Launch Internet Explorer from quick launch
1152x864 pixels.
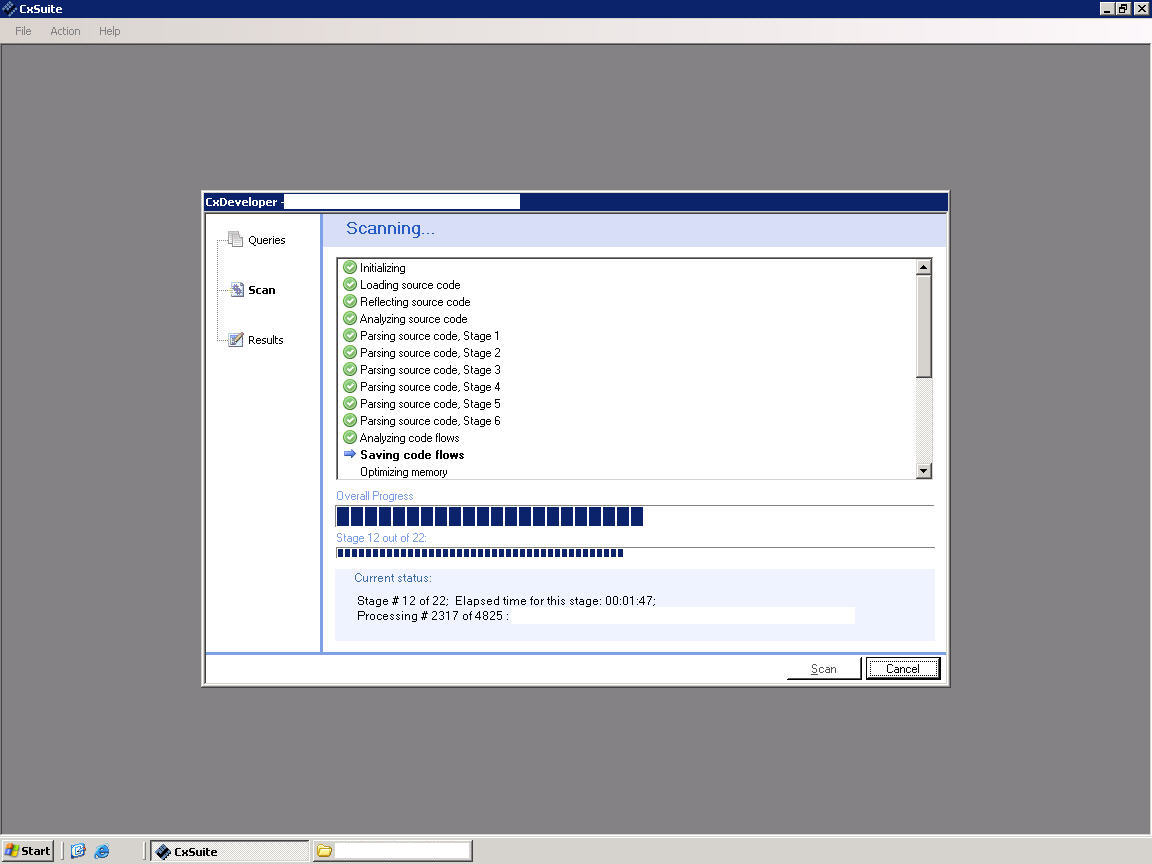102,851
